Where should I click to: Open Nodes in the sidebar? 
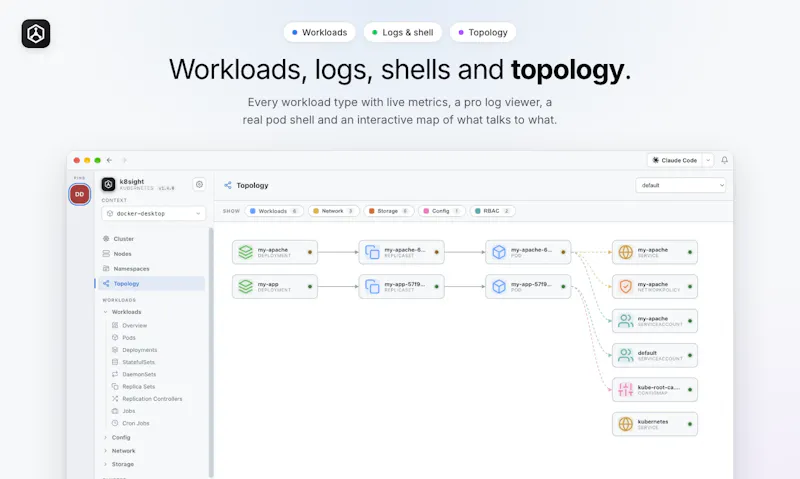tap(151, 254)
